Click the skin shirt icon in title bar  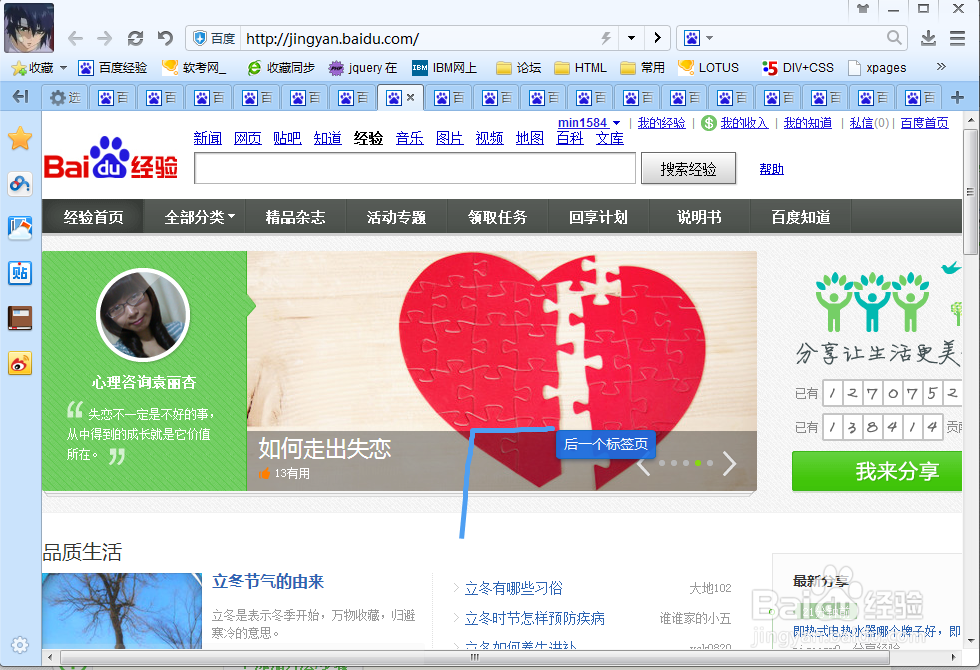862,9
